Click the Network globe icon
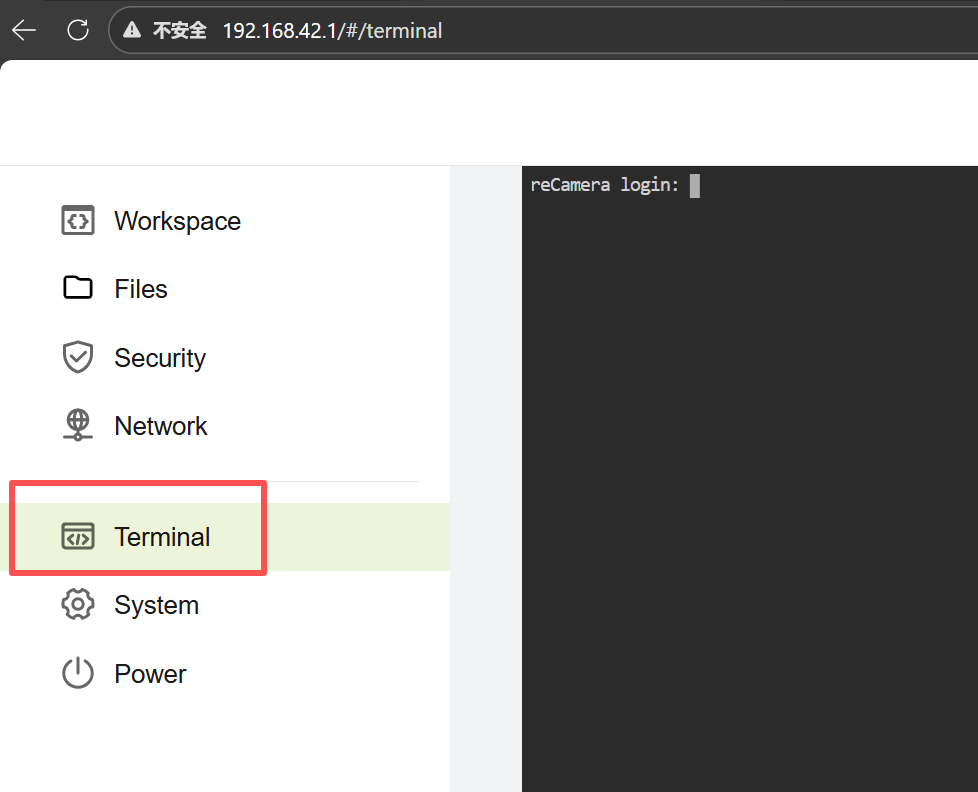Viewport: 978px width, 792px height. tap(78, 425)
